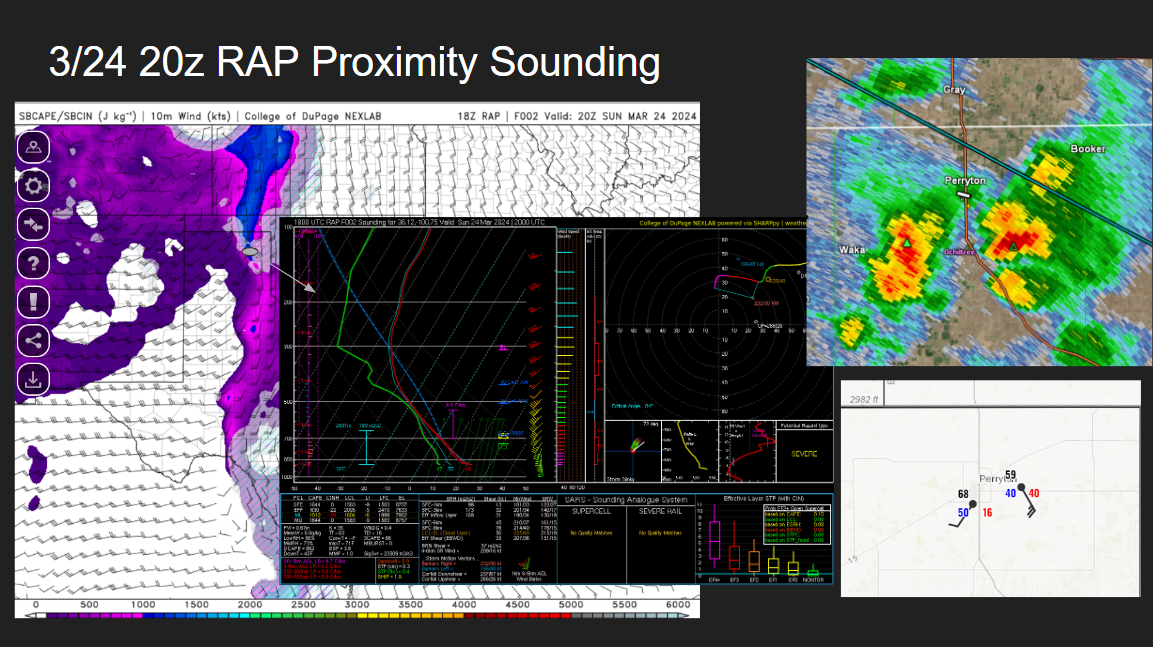Image resolution: width=1153 pixels, height=647 pixels.
Task: Download the map image with download icon
Action: pyautogui.click(x=33, y=379)
